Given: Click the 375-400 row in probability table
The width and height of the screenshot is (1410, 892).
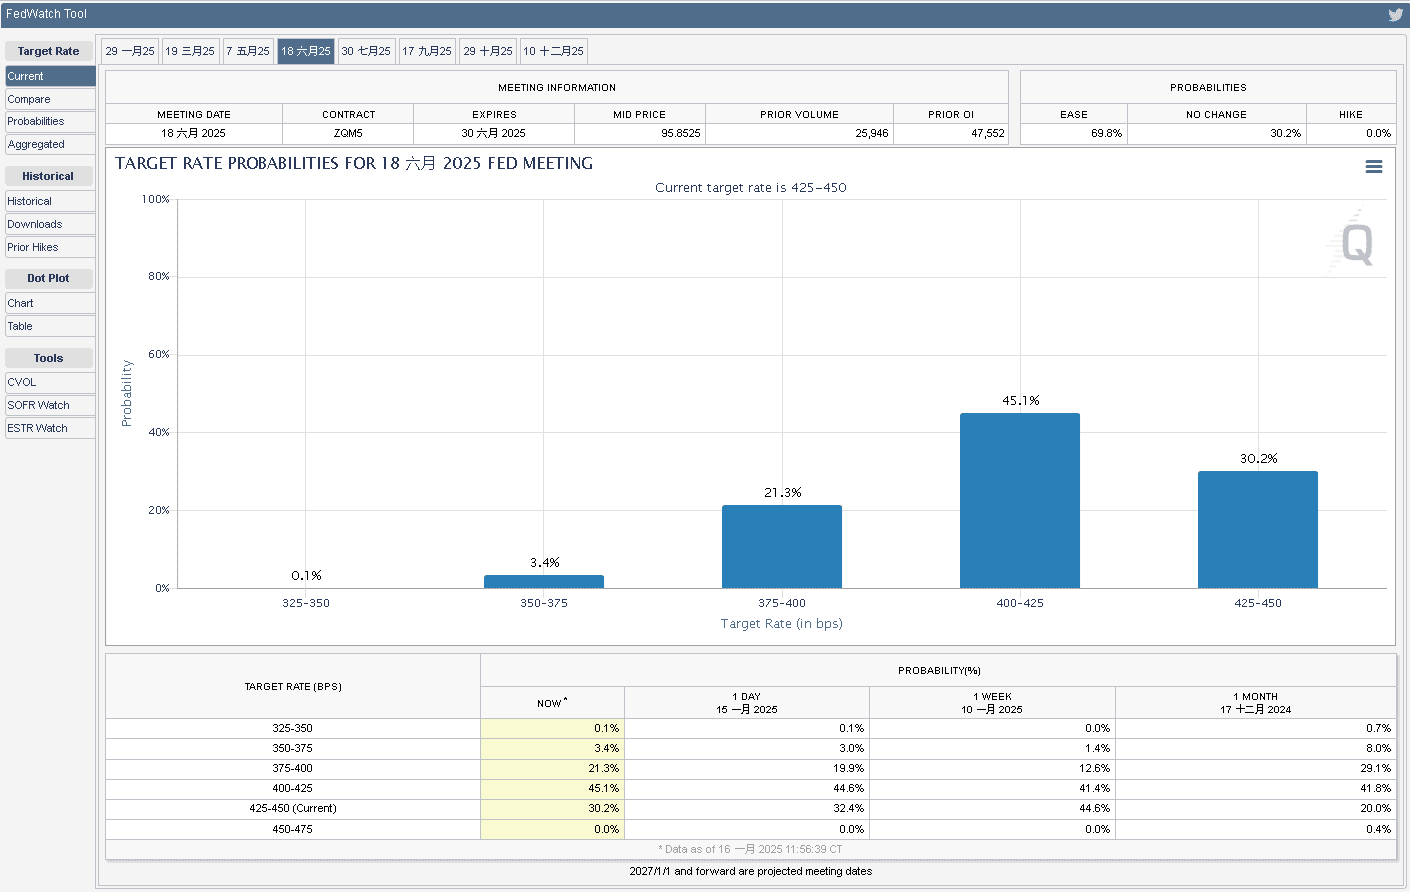Looking at the screenshot, I should tap(751, 768).
